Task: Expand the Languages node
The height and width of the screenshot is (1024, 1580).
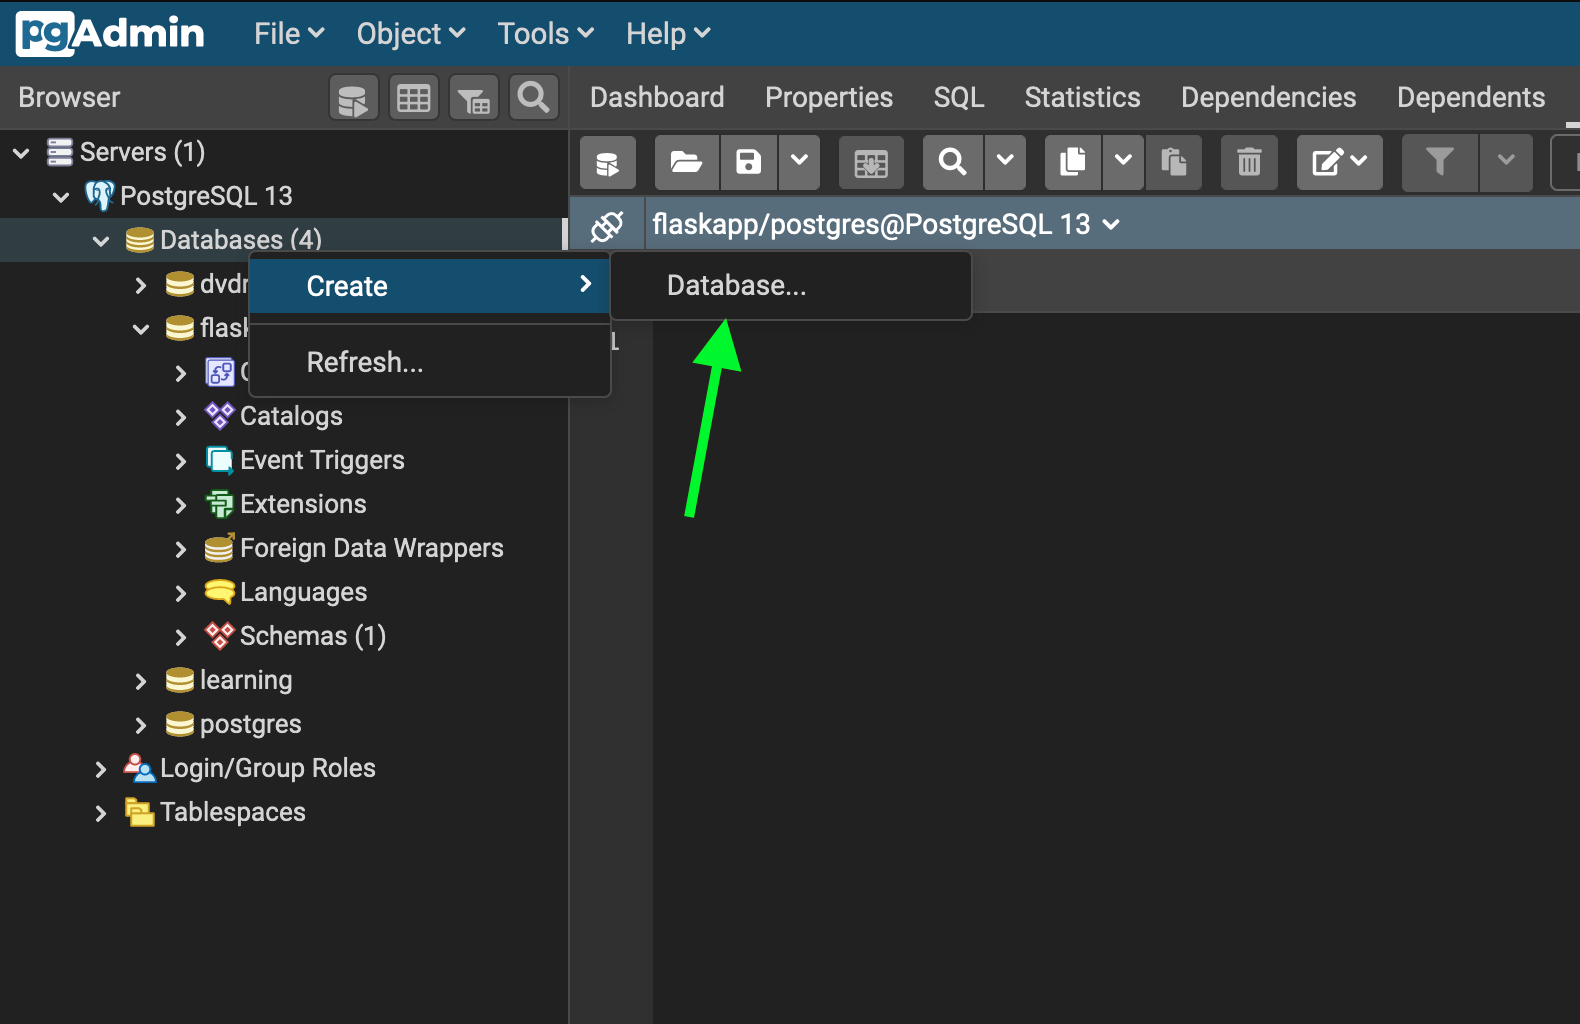Action: [181, 593]
